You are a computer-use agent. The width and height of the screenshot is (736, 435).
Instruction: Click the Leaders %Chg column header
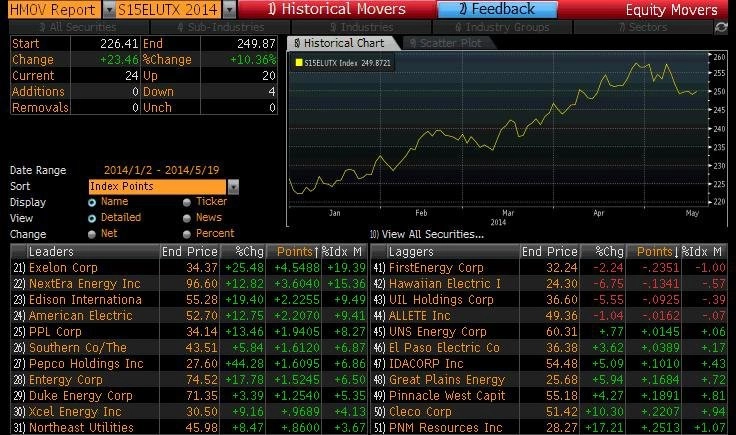pyautogui.click(x=243, y=252)
